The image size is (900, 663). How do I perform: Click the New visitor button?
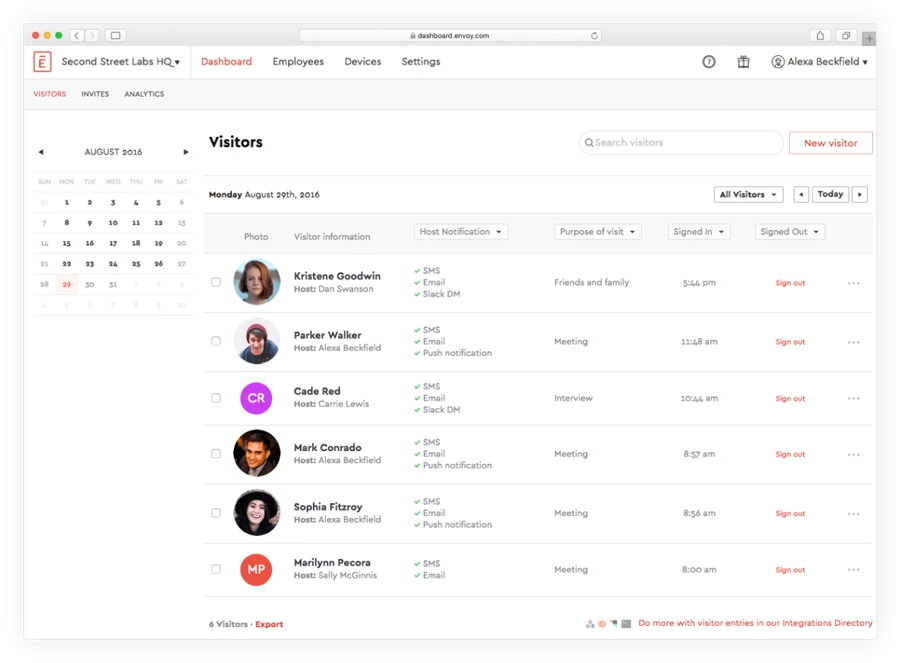[x=831, y=144]
